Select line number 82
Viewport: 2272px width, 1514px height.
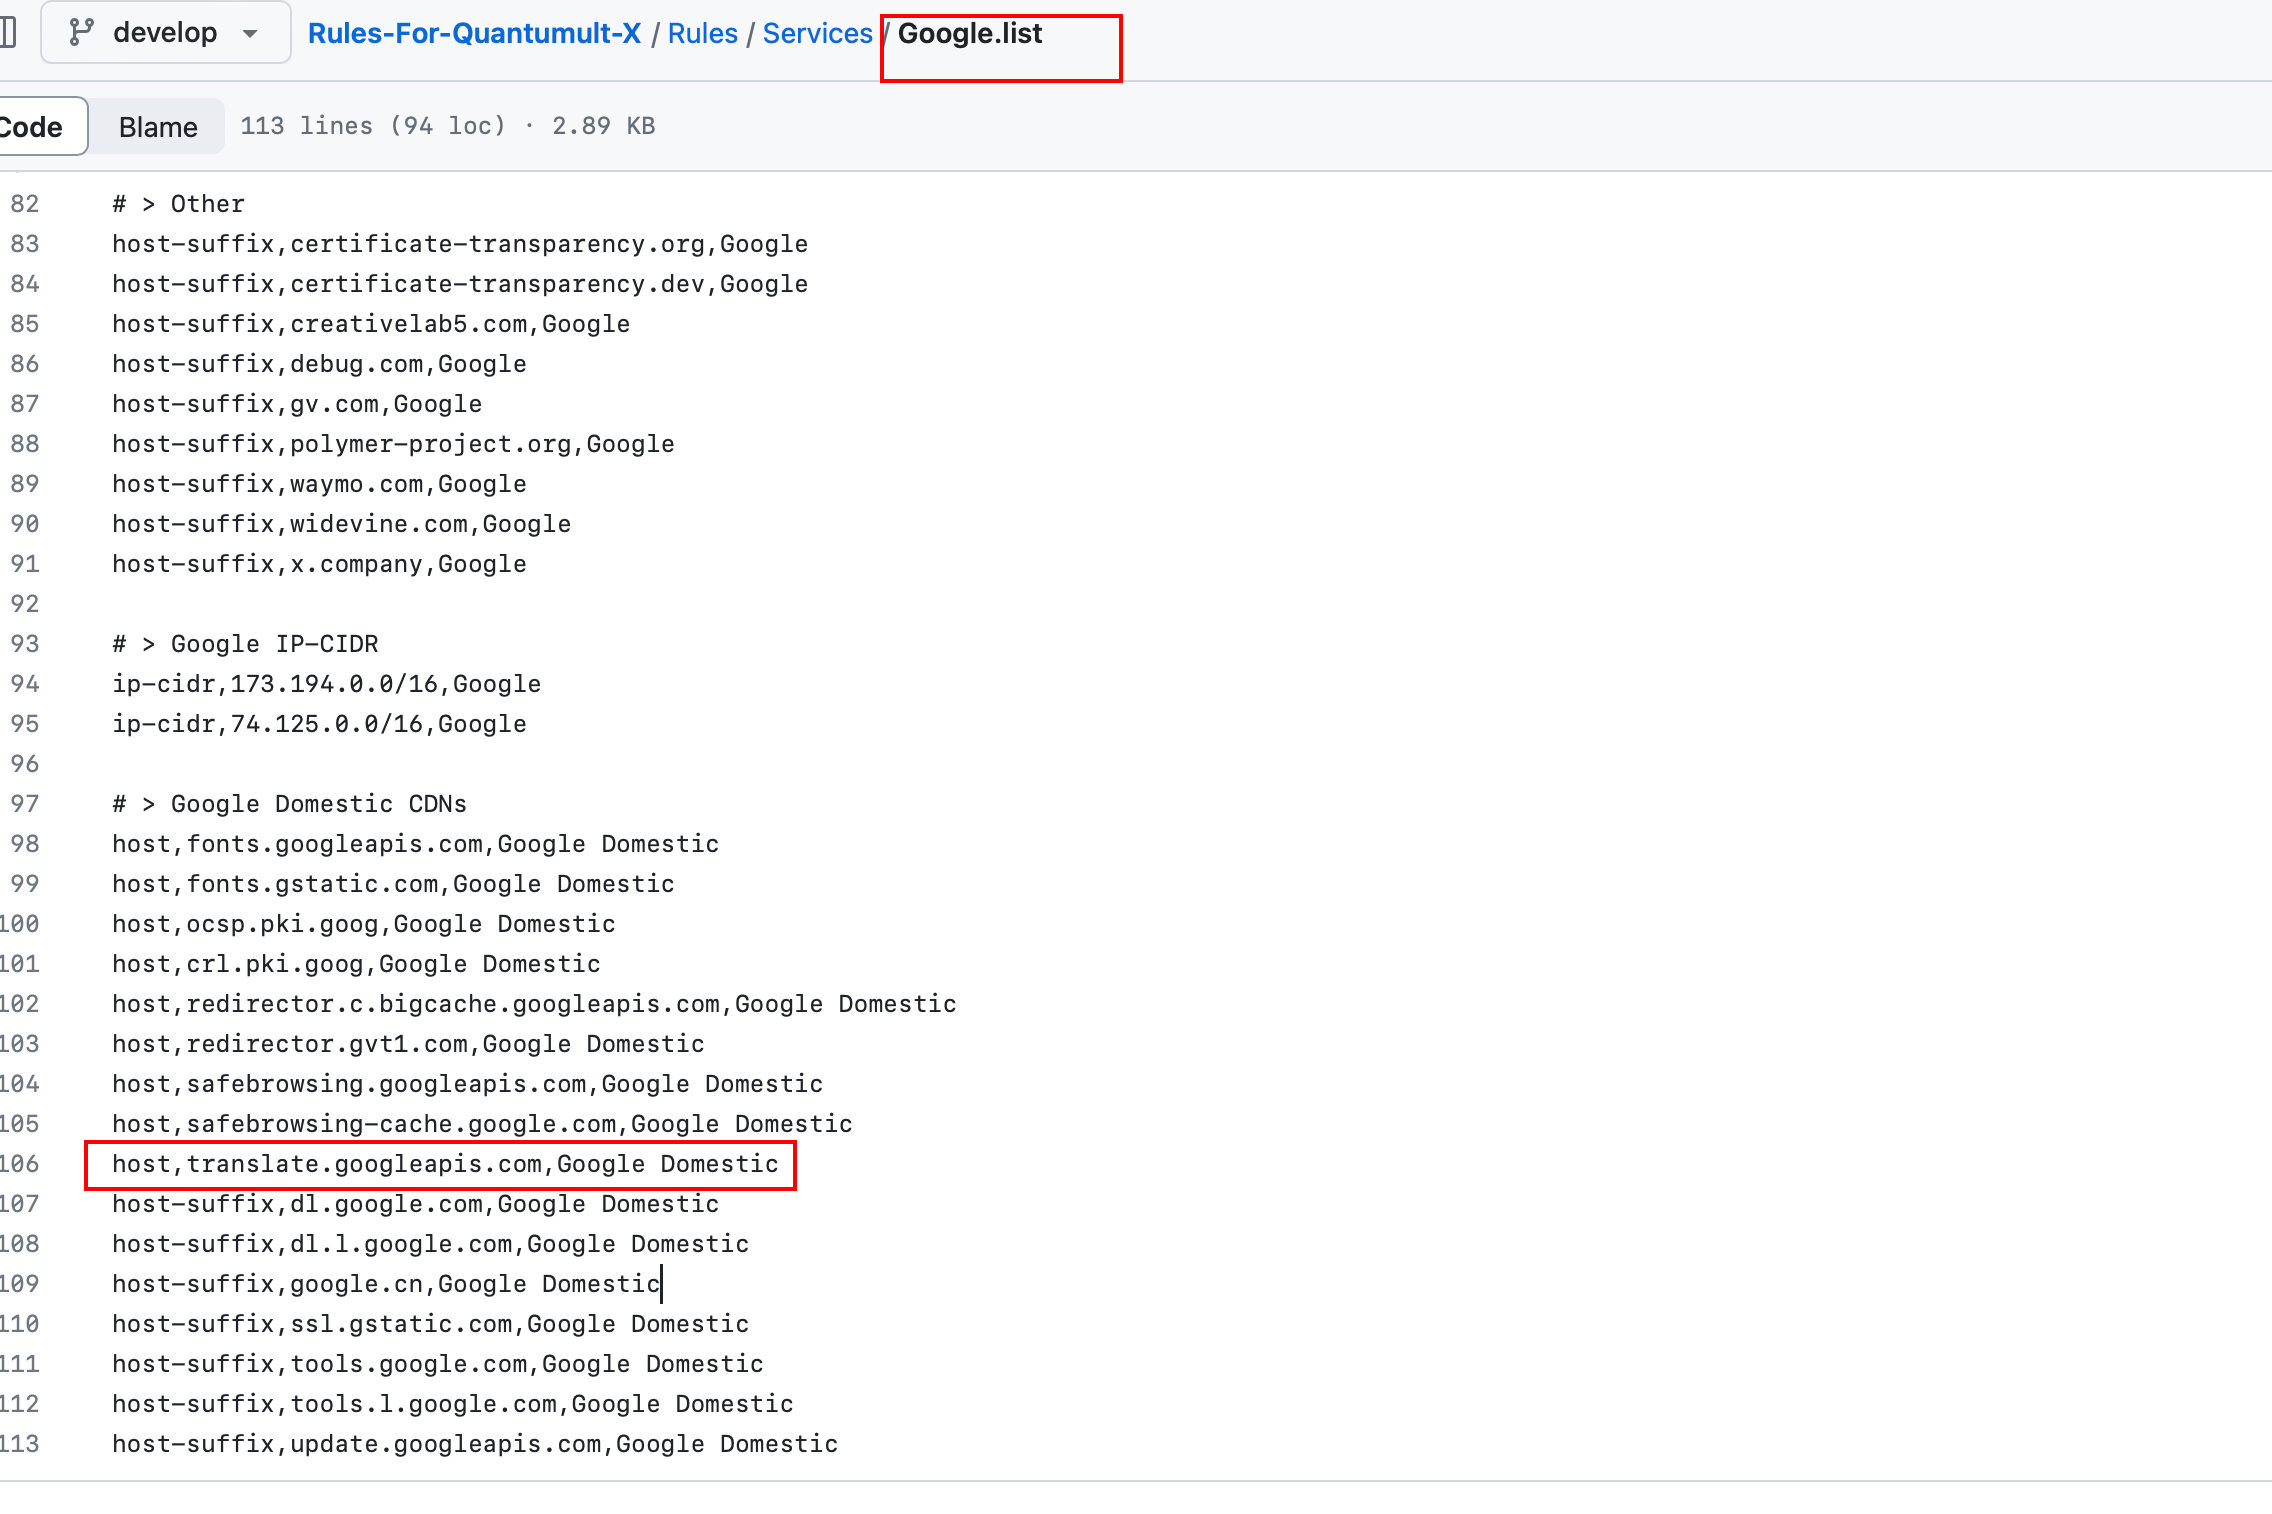(x=25, y=204)
